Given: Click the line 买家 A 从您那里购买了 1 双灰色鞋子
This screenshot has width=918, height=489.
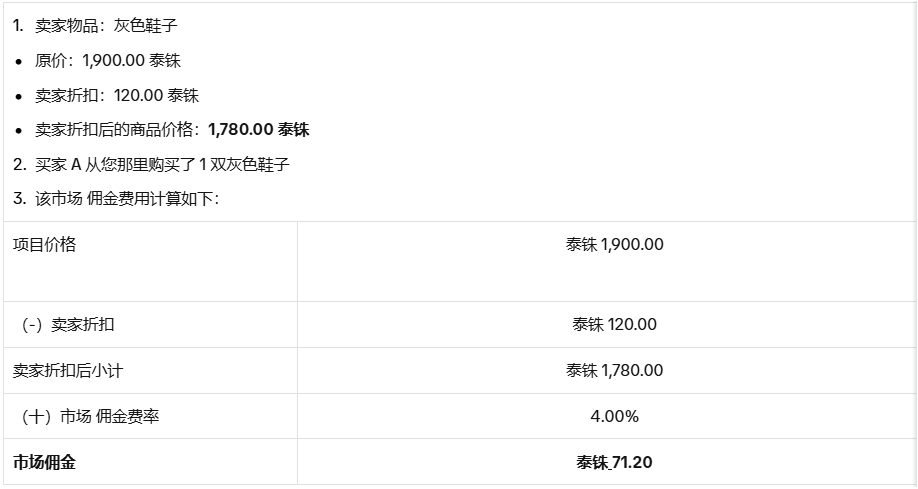Looking at the screenshot, I should coord(162,164).
